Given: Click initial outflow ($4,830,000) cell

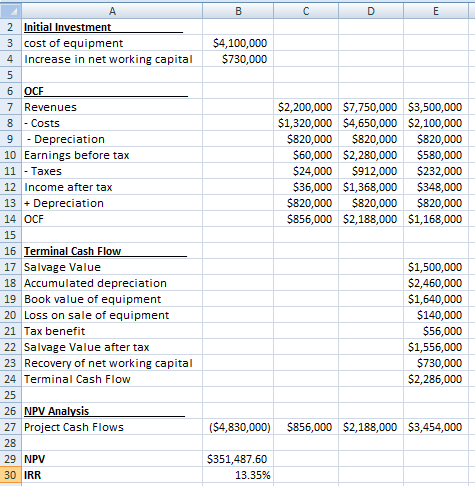Looking at the screenshot, I should [238, 427].
